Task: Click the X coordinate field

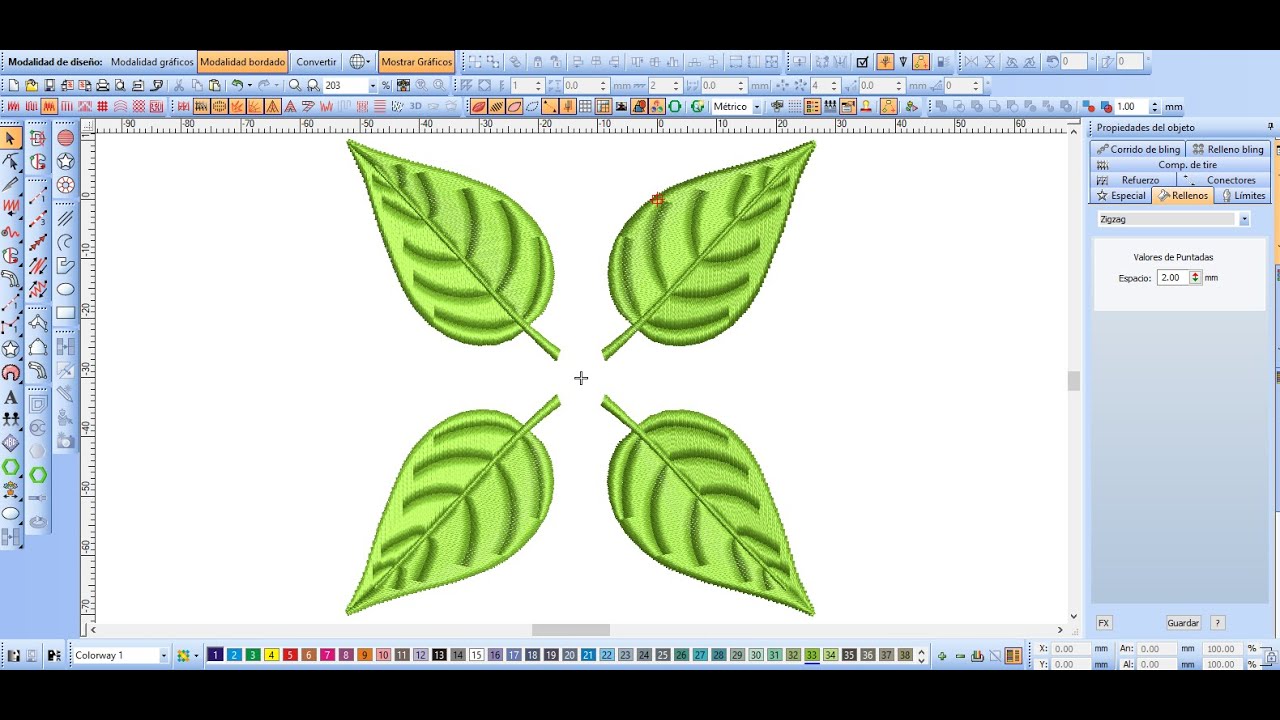Action: point(1070,649)
